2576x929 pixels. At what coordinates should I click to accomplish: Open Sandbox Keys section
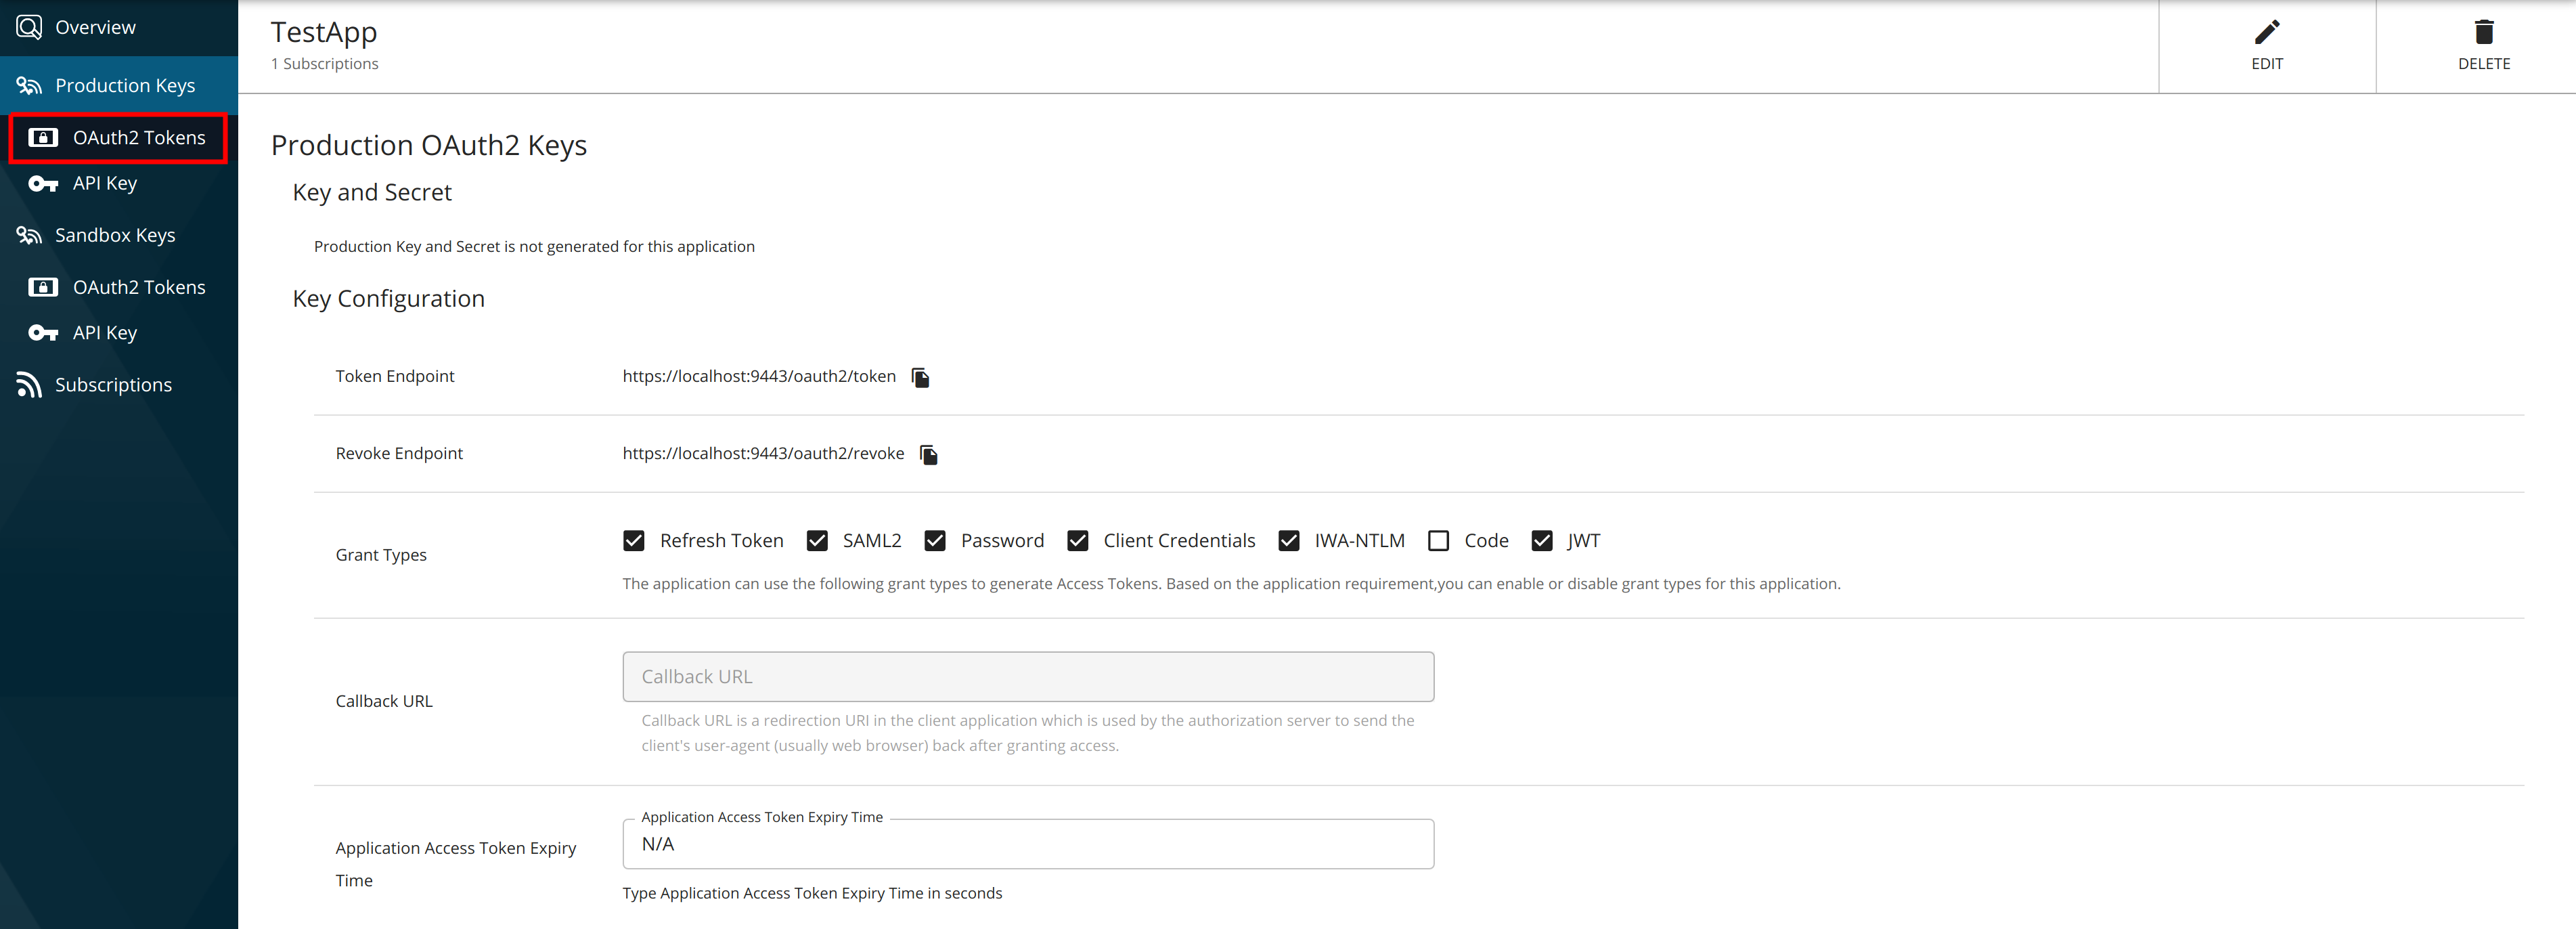pos(114,235)
